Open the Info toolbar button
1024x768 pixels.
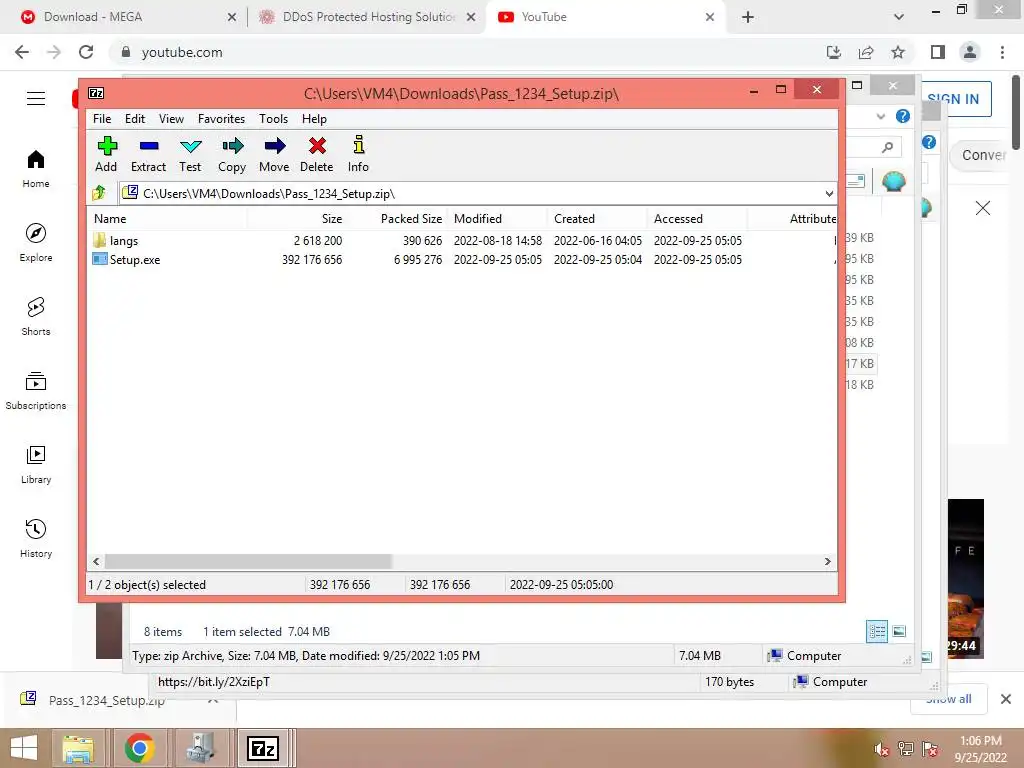[358, 154]
